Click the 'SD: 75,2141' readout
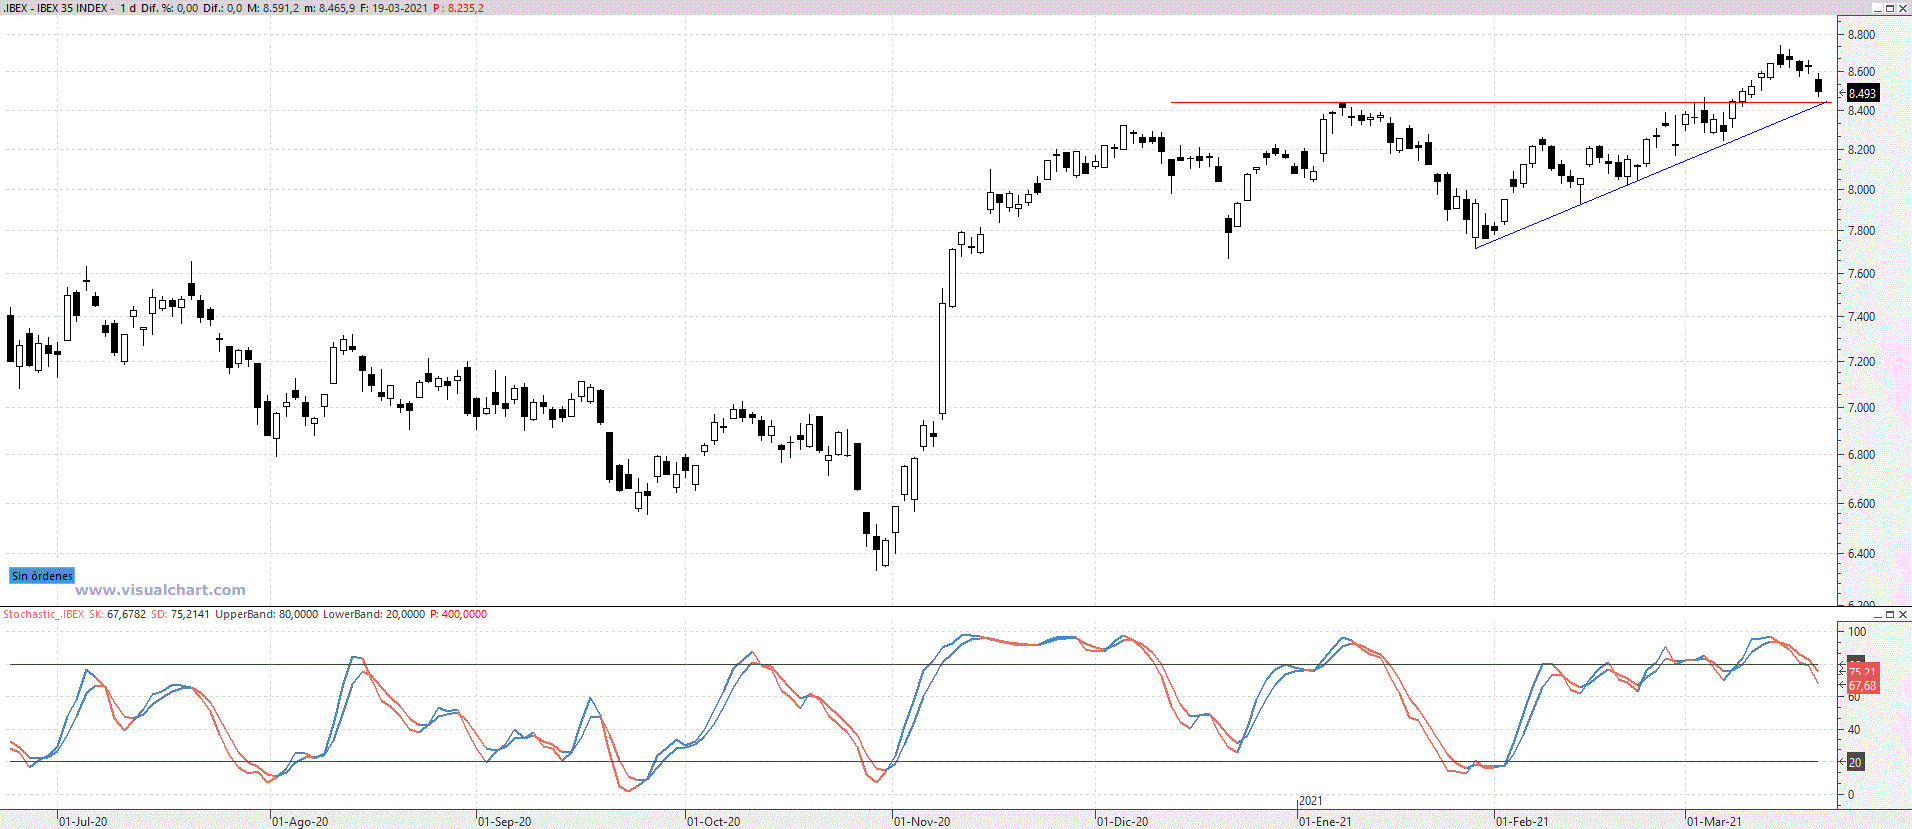1912x829 pixels. [180, 614]
